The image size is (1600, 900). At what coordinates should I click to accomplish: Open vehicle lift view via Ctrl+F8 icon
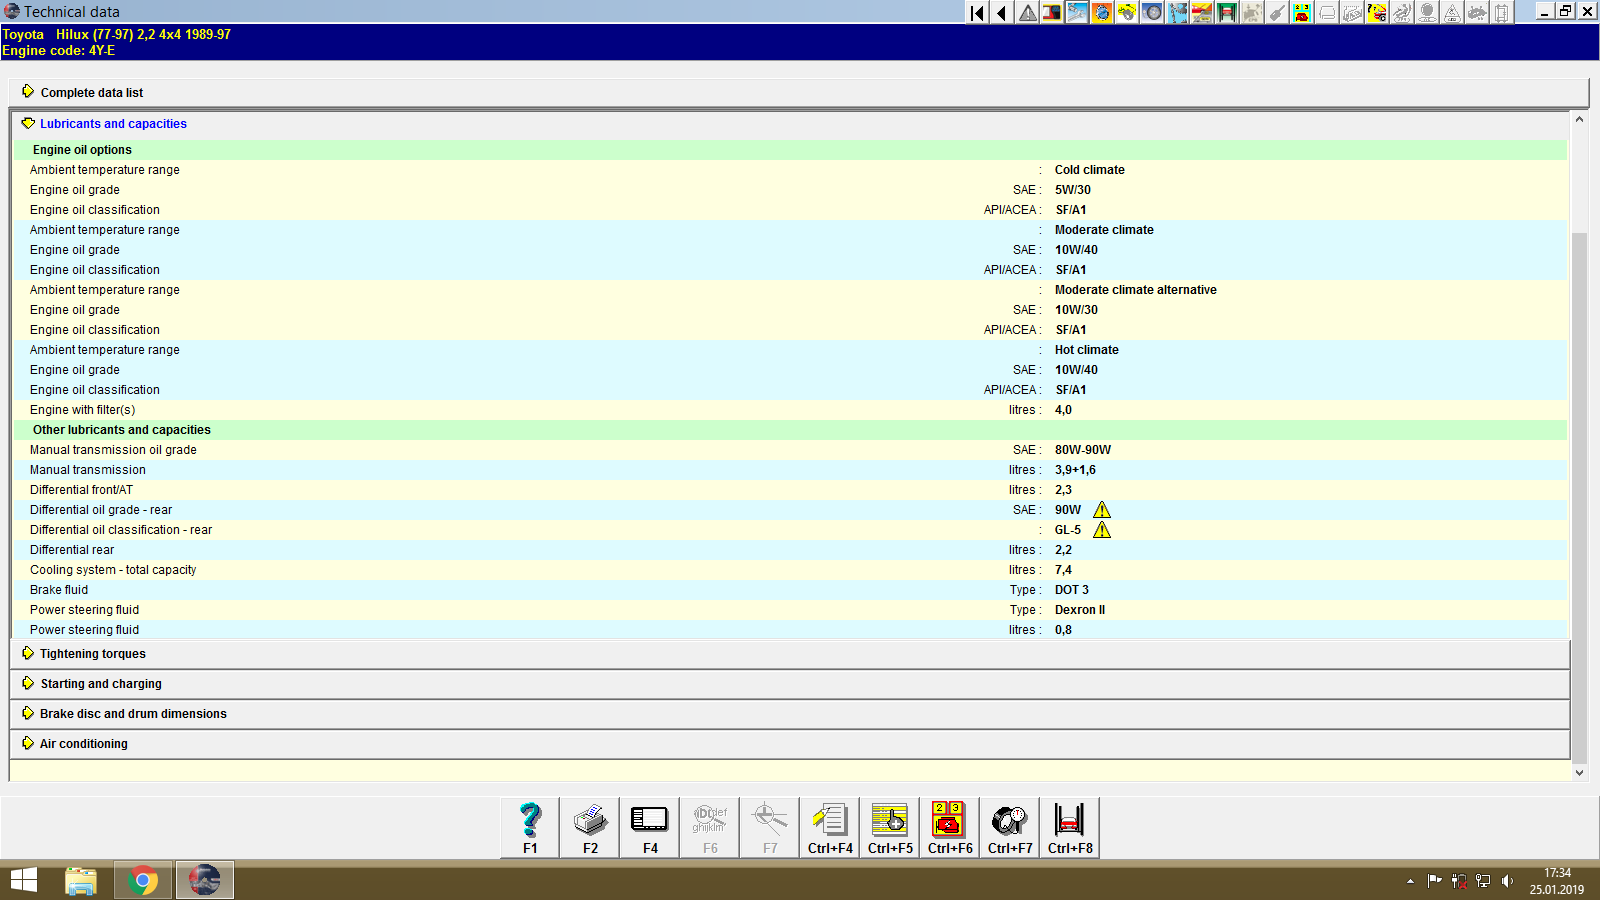pos(1069,826)
